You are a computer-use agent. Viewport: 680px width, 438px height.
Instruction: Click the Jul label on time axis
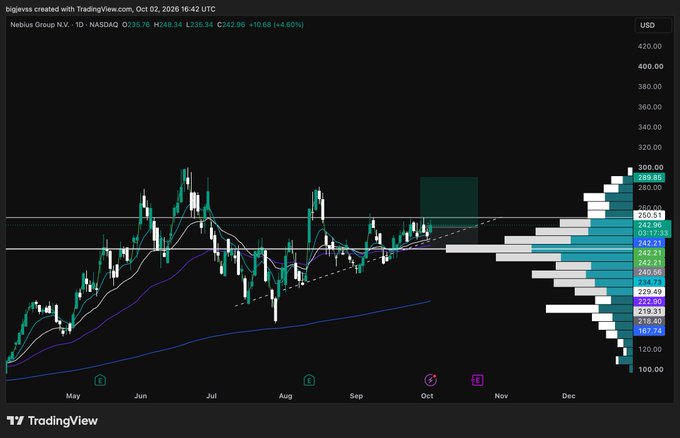[x=211, y=396]
